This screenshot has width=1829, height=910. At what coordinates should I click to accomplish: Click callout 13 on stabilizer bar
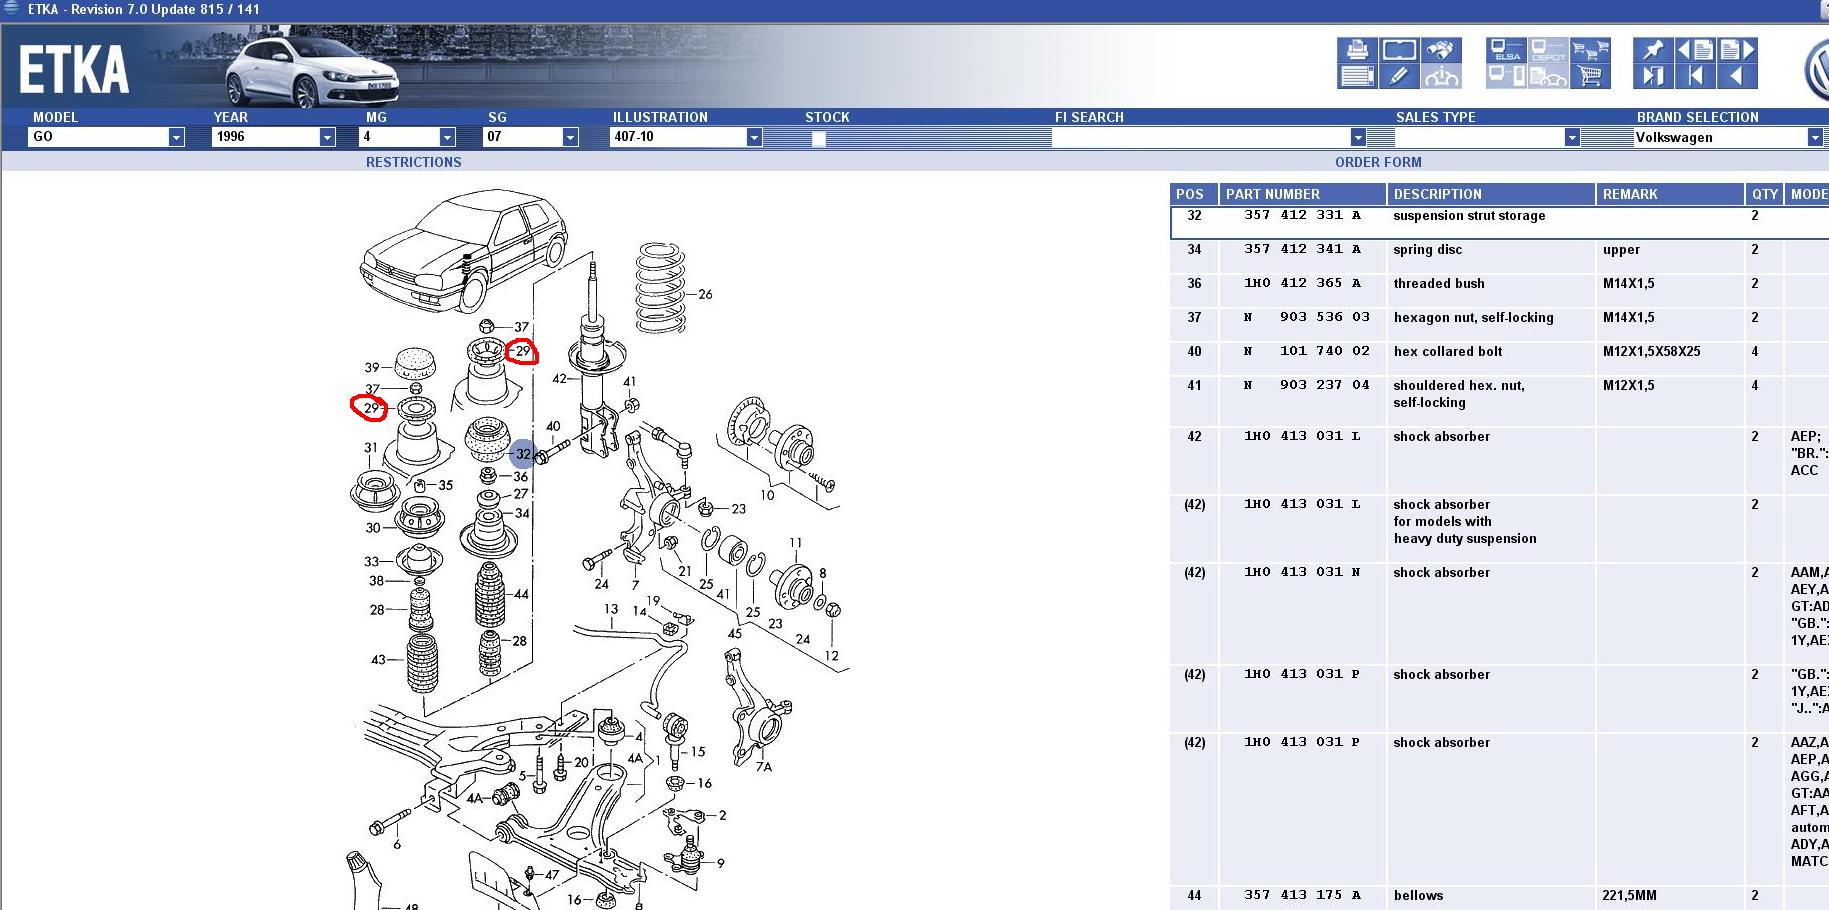tap(611, 608)
